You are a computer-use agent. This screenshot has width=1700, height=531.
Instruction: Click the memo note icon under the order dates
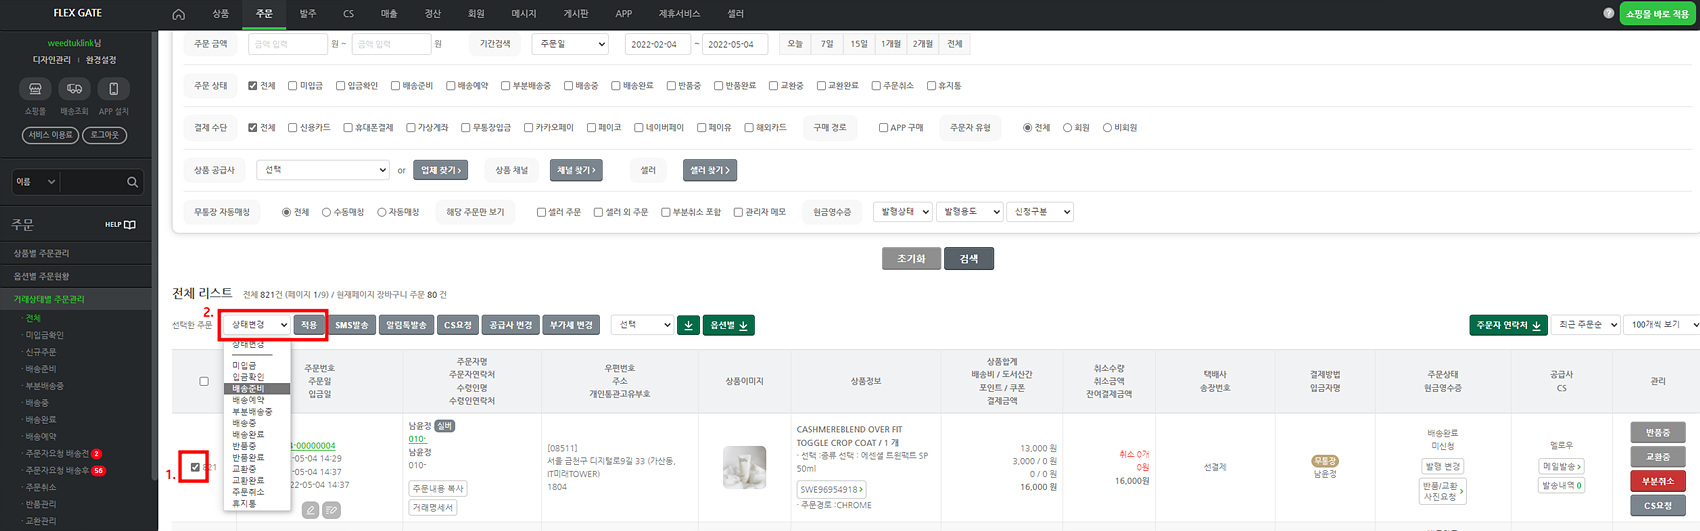coord(332,510)
